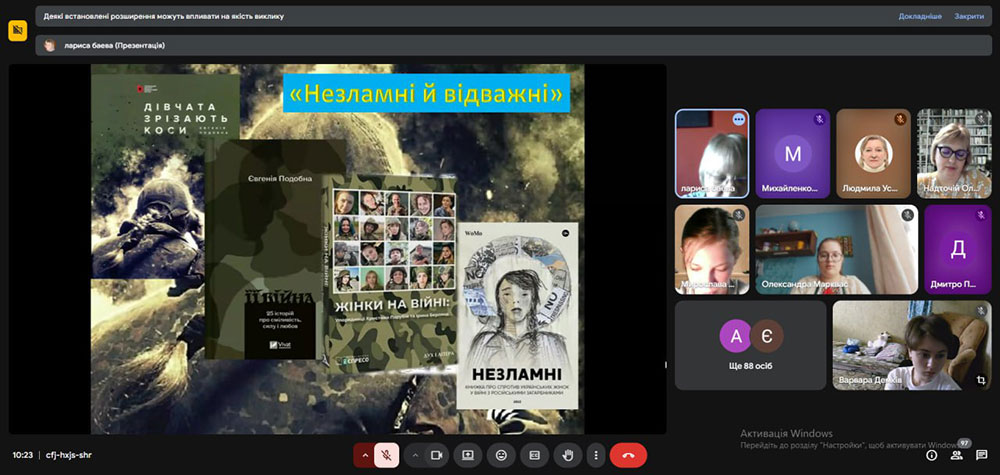Select the Михайленко participant tile
This screenshot has height=475, width=1000.
pyautogui.click(x=793, y=154)
